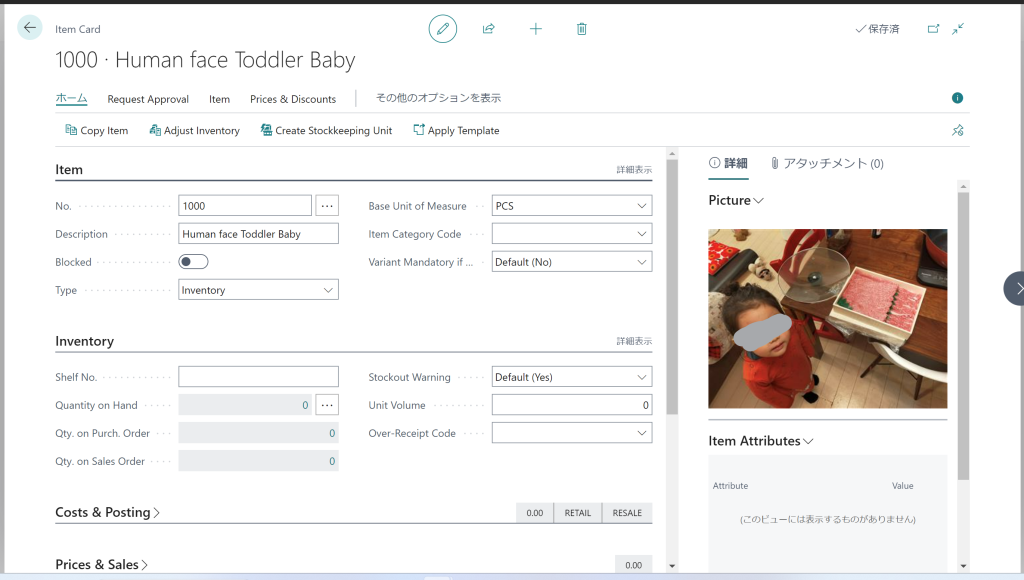This screenshot has height=580, width=1024.
Task: Go back with the arrow button
Action: click(x=29, y=28)
